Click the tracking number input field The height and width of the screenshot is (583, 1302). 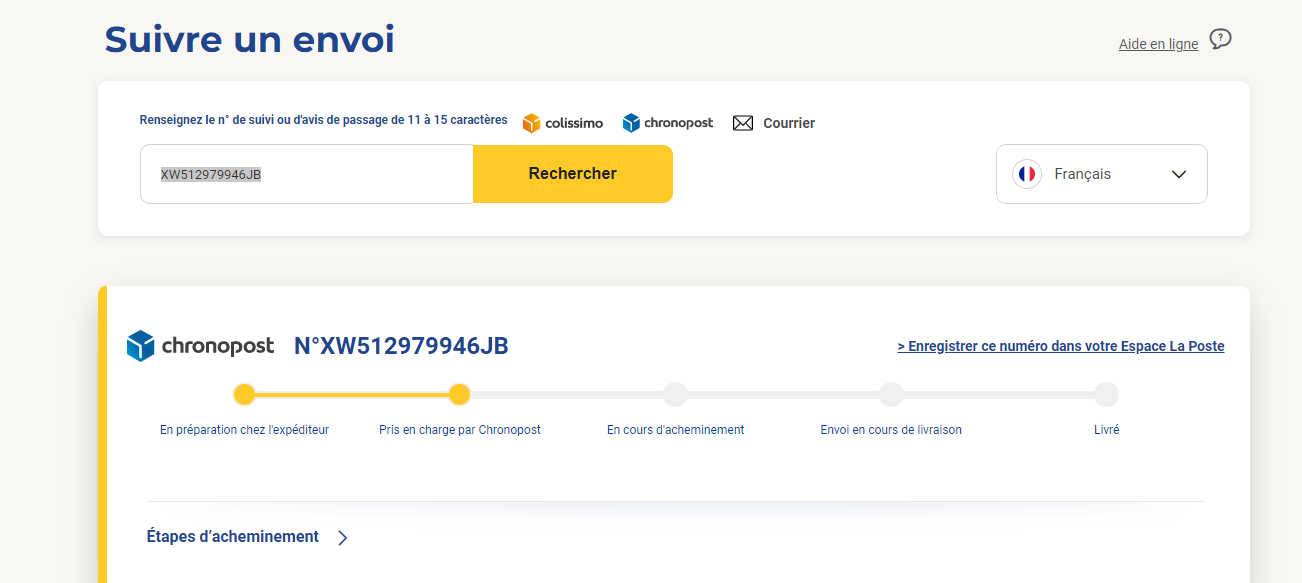307,174
